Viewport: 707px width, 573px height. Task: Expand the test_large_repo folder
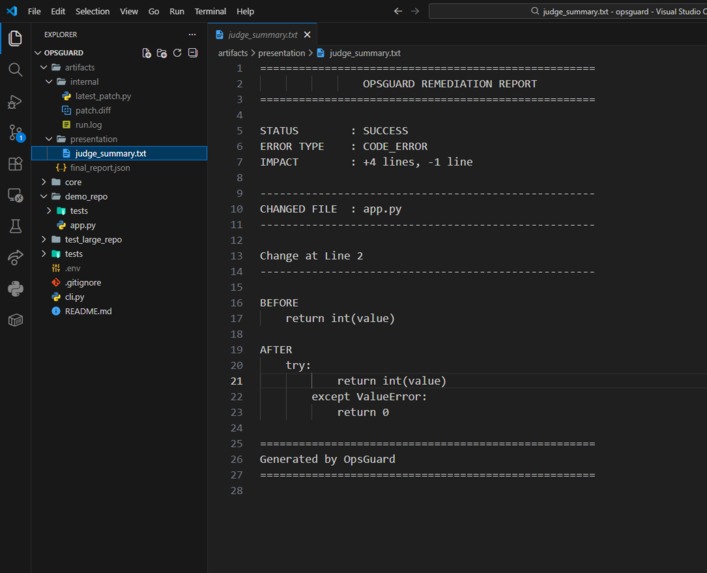tap(44, 239)
